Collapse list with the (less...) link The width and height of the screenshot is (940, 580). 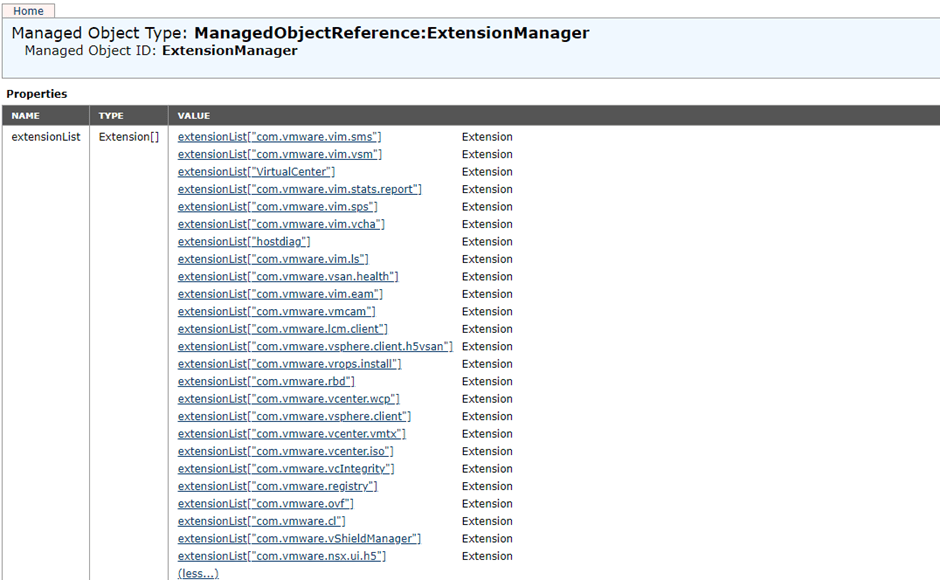198,573
